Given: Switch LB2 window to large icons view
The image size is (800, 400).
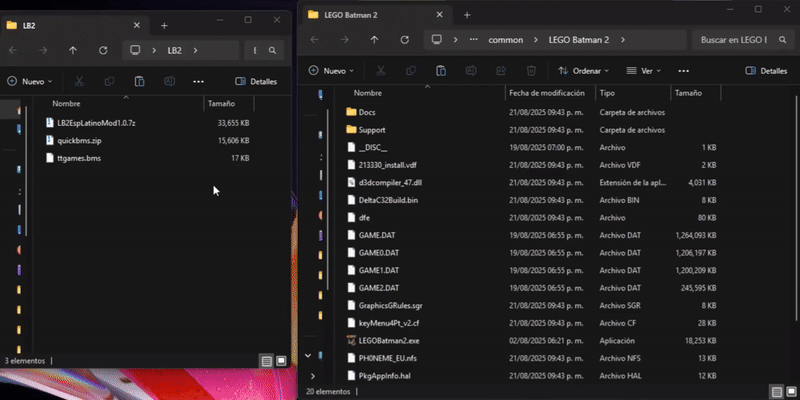Looking at the screenshot, I should click(281, 361).
